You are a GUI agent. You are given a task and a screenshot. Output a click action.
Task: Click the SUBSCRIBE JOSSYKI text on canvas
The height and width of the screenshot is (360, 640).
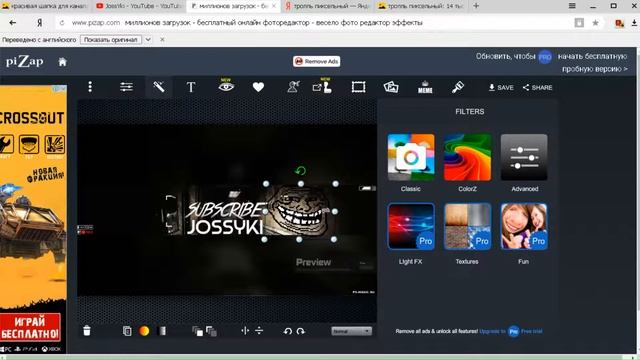225,219
